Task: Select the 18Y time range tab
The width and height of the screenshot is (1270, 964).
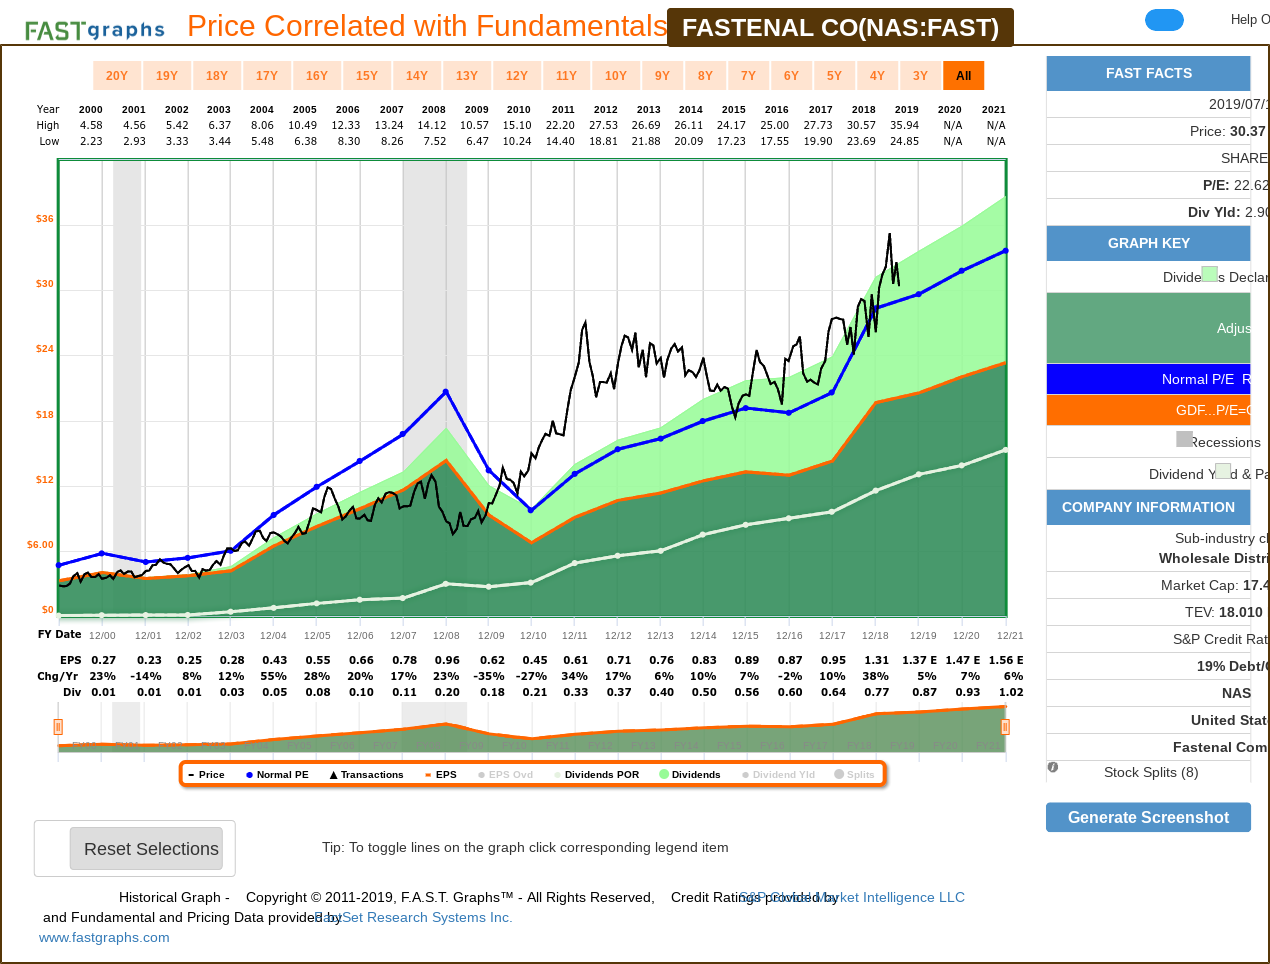Action: point(217,76)
